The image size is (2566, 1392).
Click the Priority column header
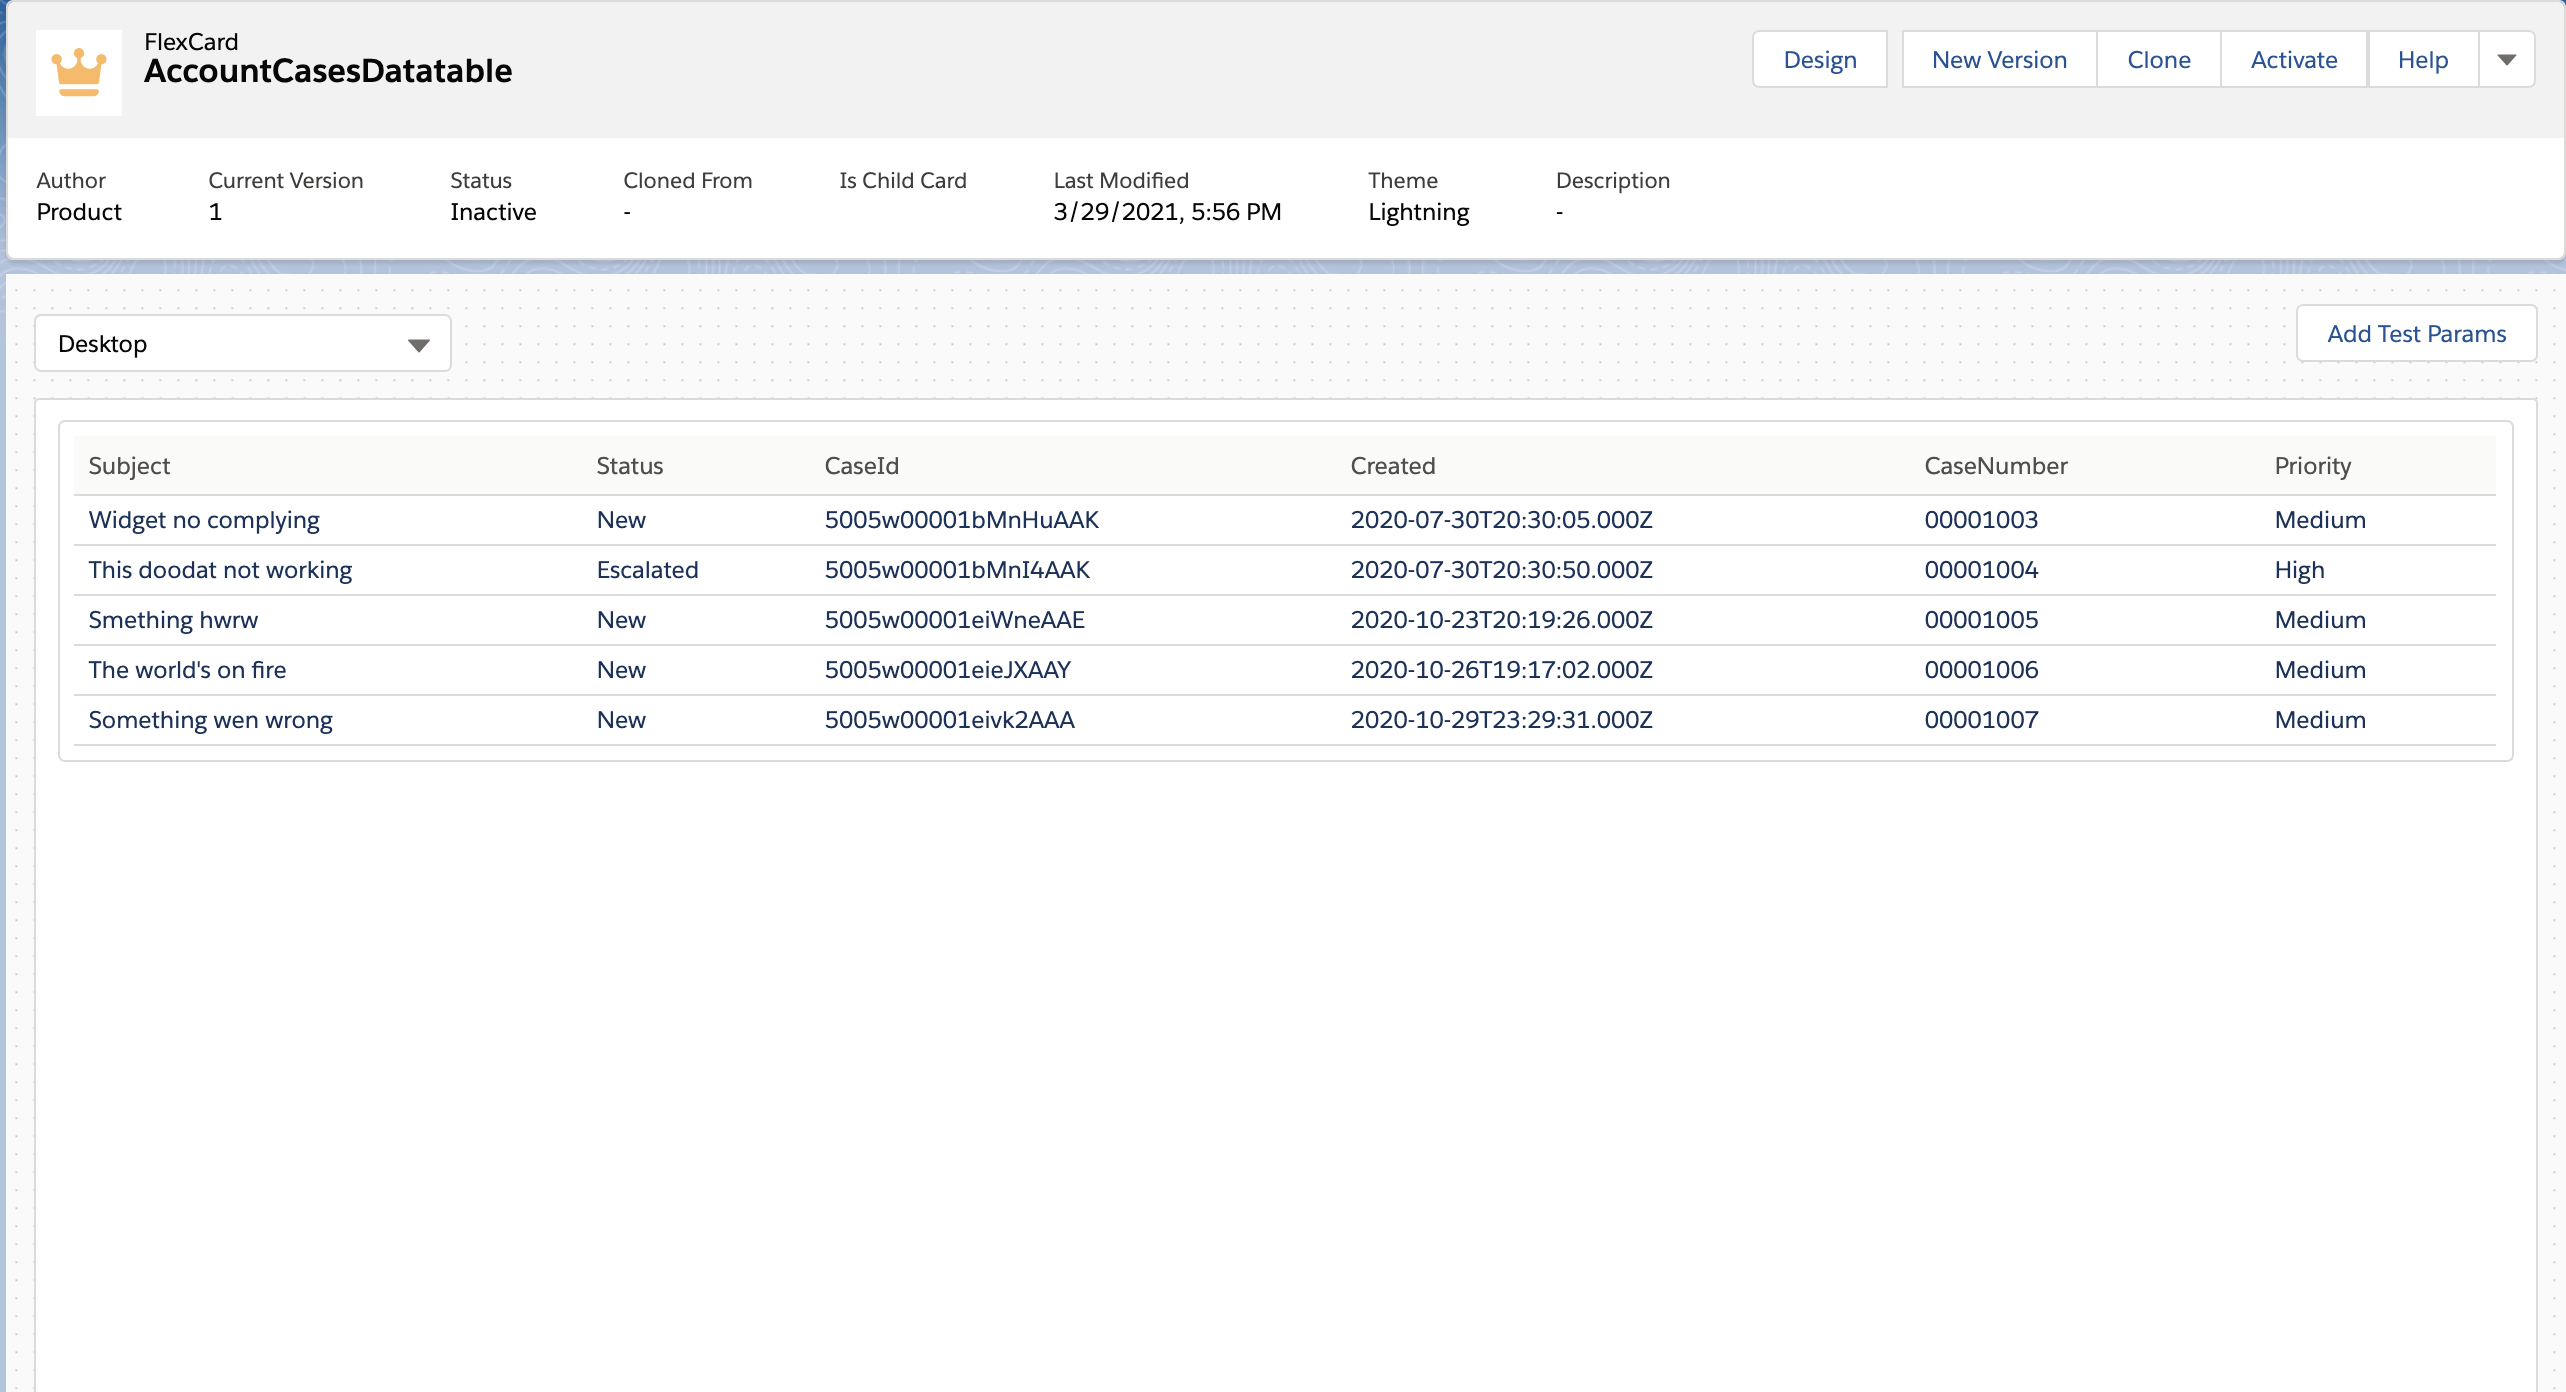[x=2313, y=466]
